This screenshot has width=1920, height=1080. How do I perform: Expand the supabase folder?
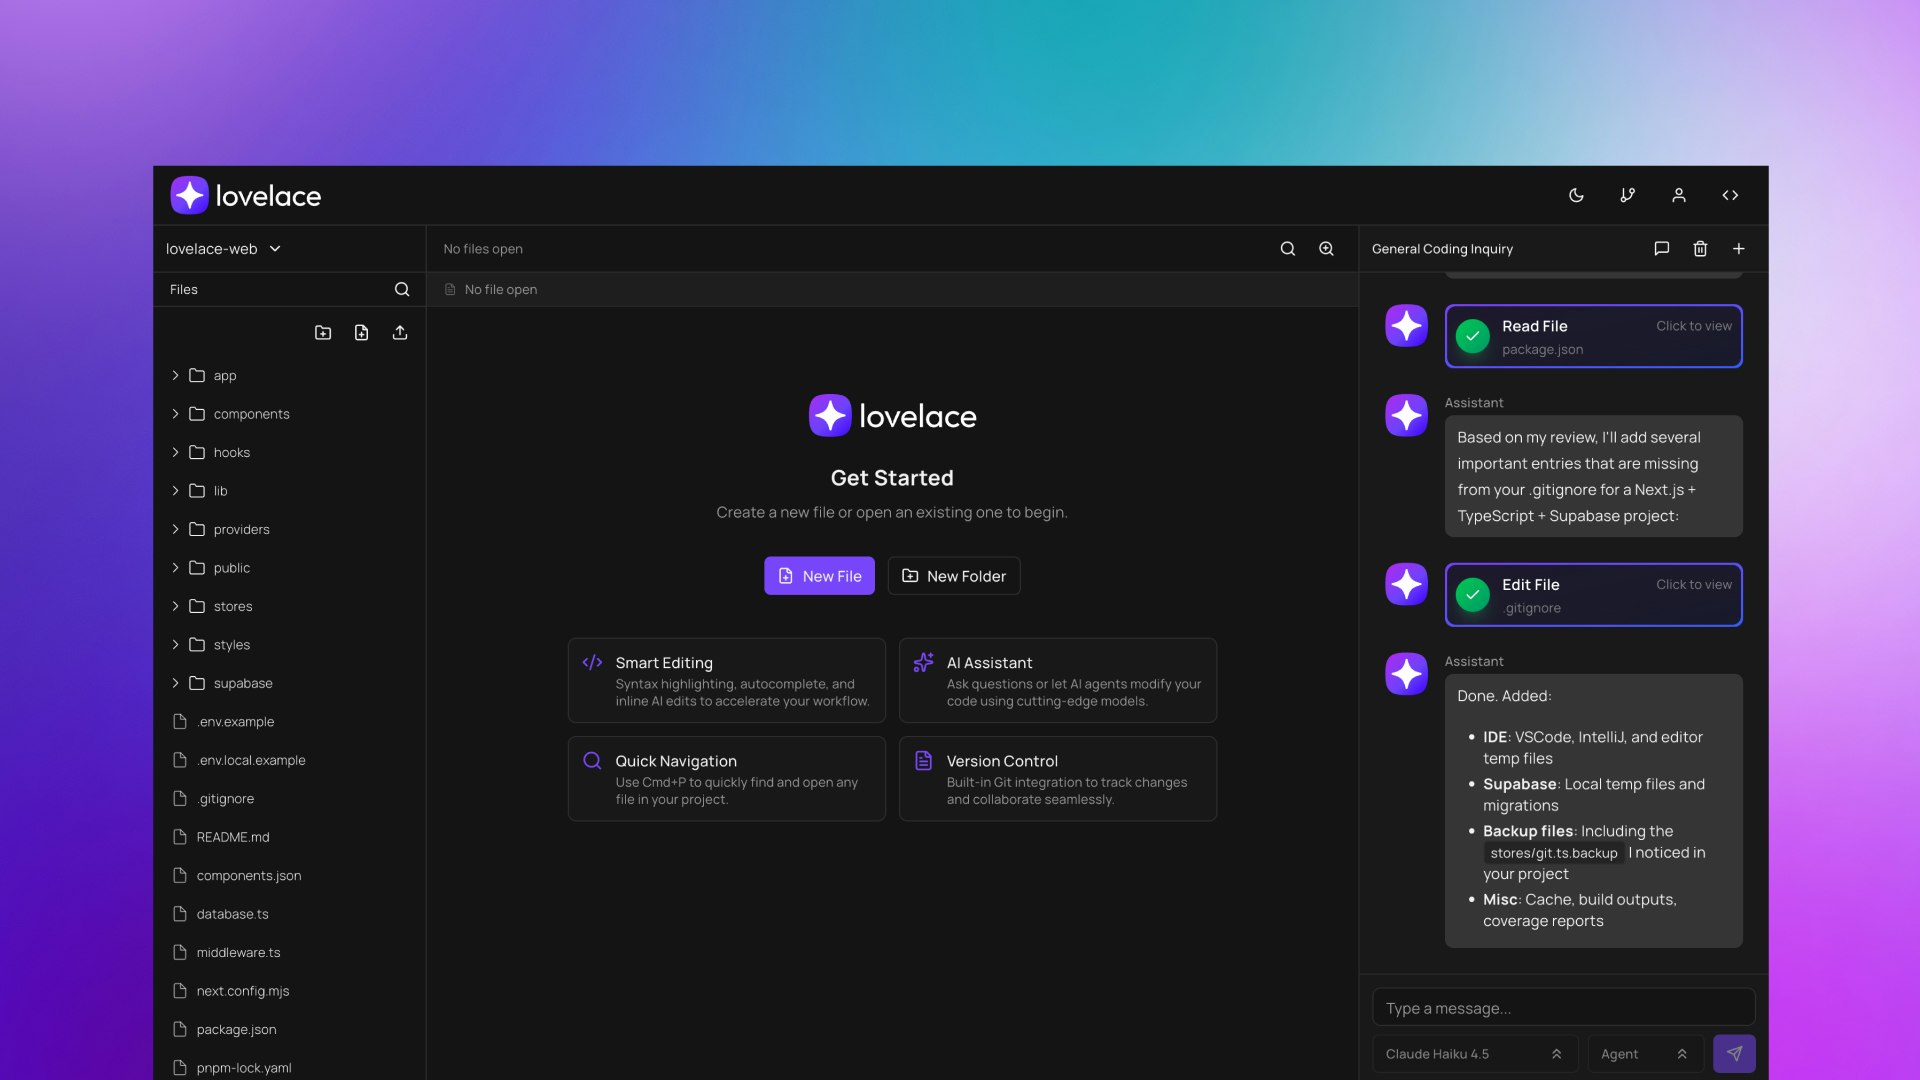point(243,683)
